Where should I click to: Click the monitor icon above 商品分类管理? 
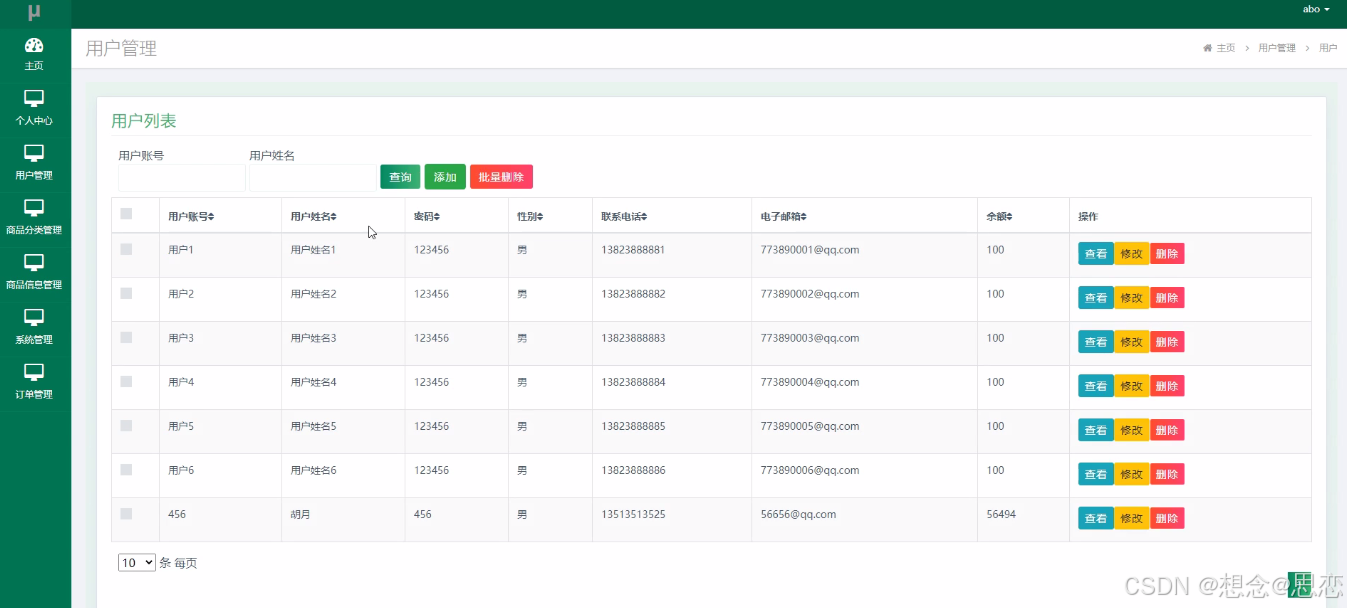tap(34, 208)
